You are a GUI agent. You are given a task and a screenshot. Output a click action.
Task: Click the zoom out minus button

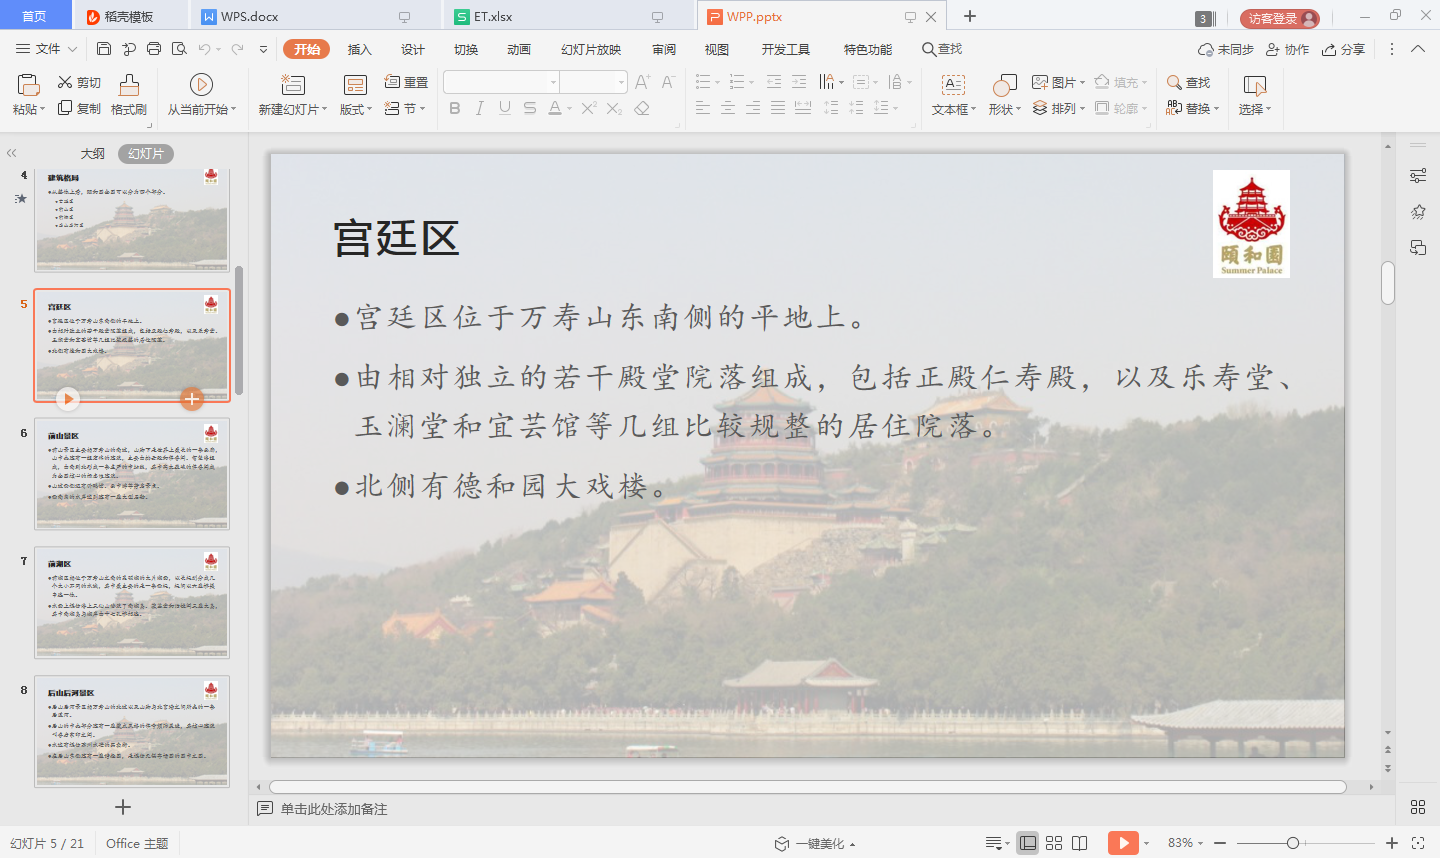(1220, 843)
